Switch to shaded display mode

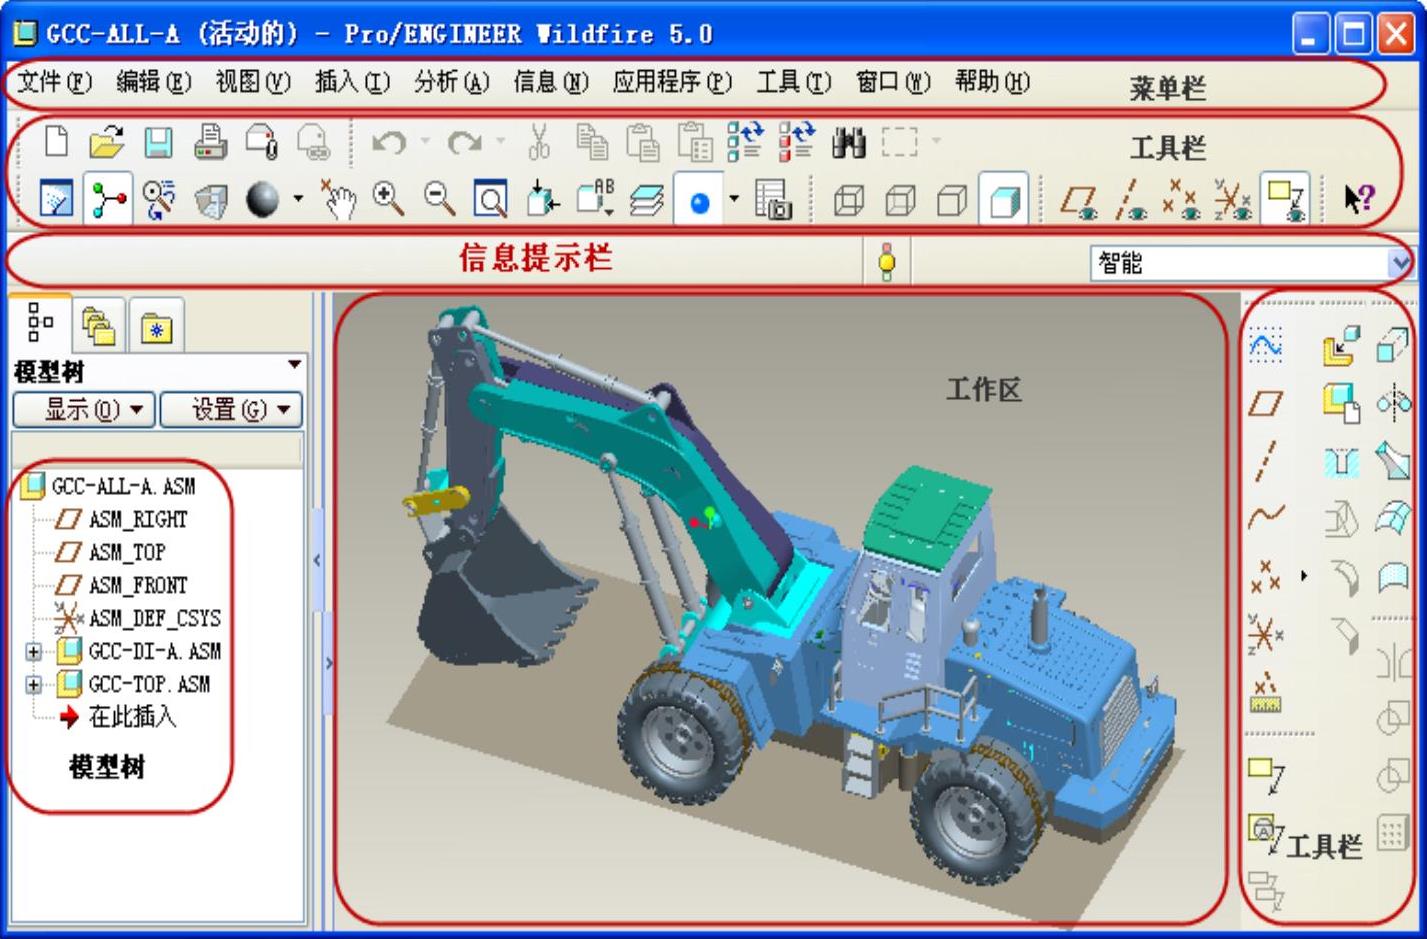1004,201
